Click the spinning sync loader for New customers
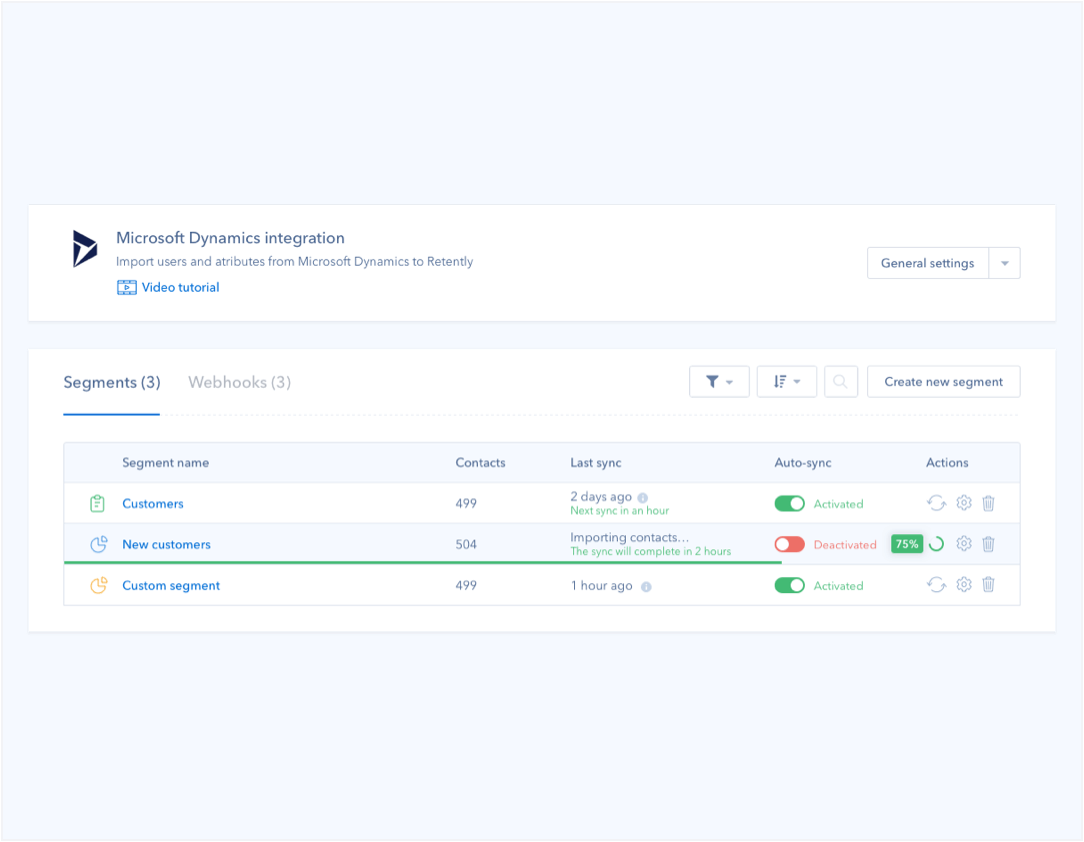This screenshot has width=1084, height=842. pos(936,544)
